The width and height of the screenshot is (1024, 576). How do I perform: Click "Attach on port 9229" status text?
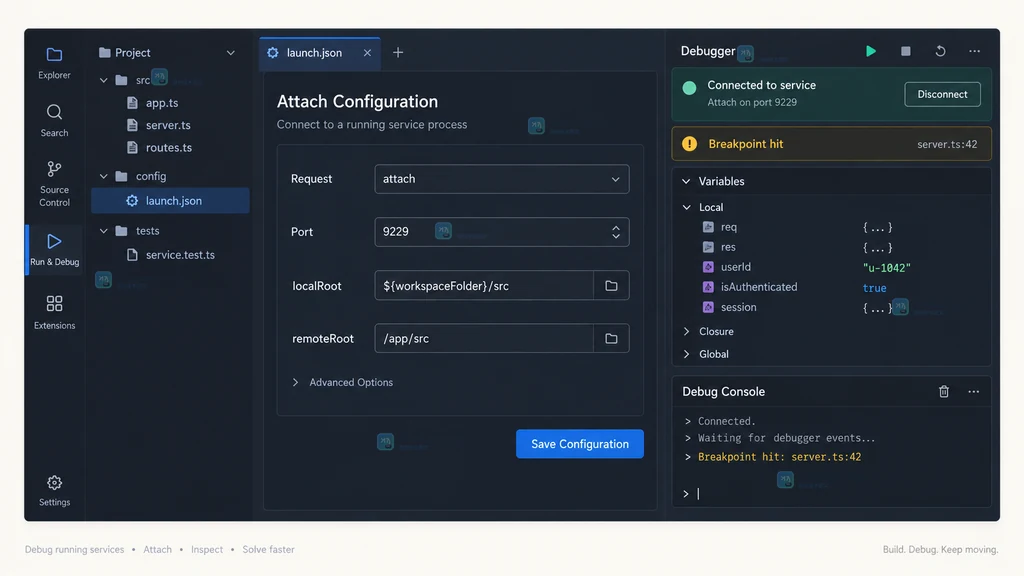pos(752,103)
